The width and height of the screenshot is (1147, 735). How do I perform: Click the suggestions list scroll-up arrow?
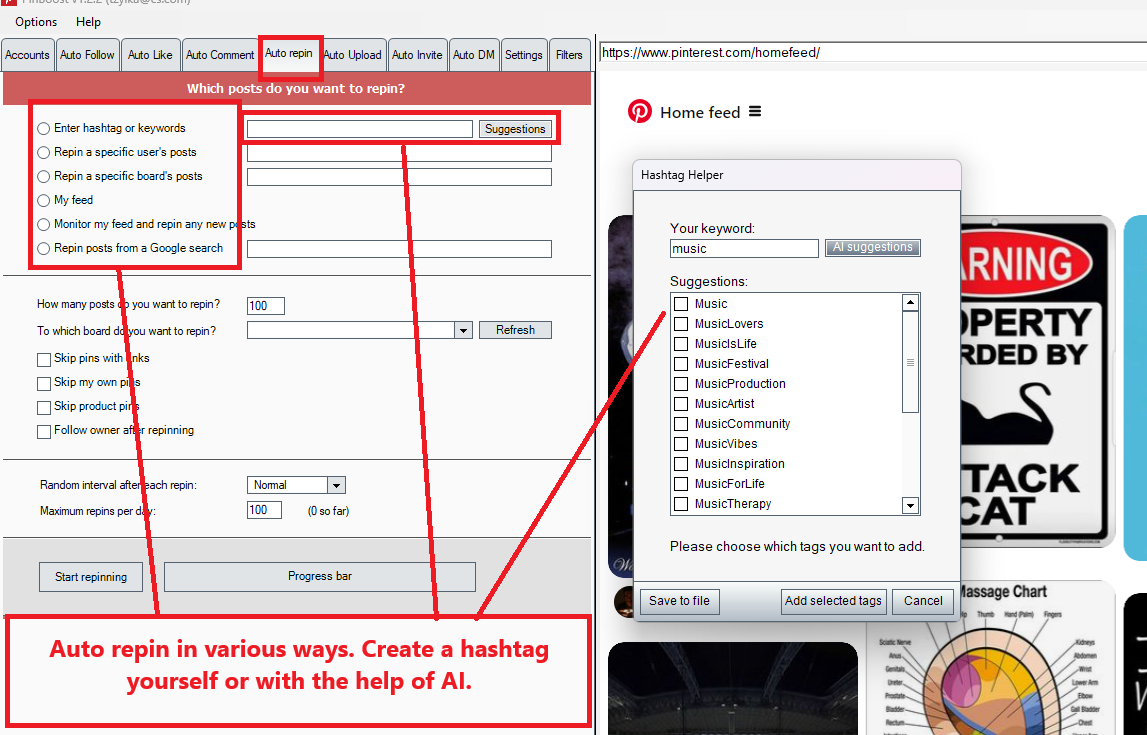[x=910, y=302]
